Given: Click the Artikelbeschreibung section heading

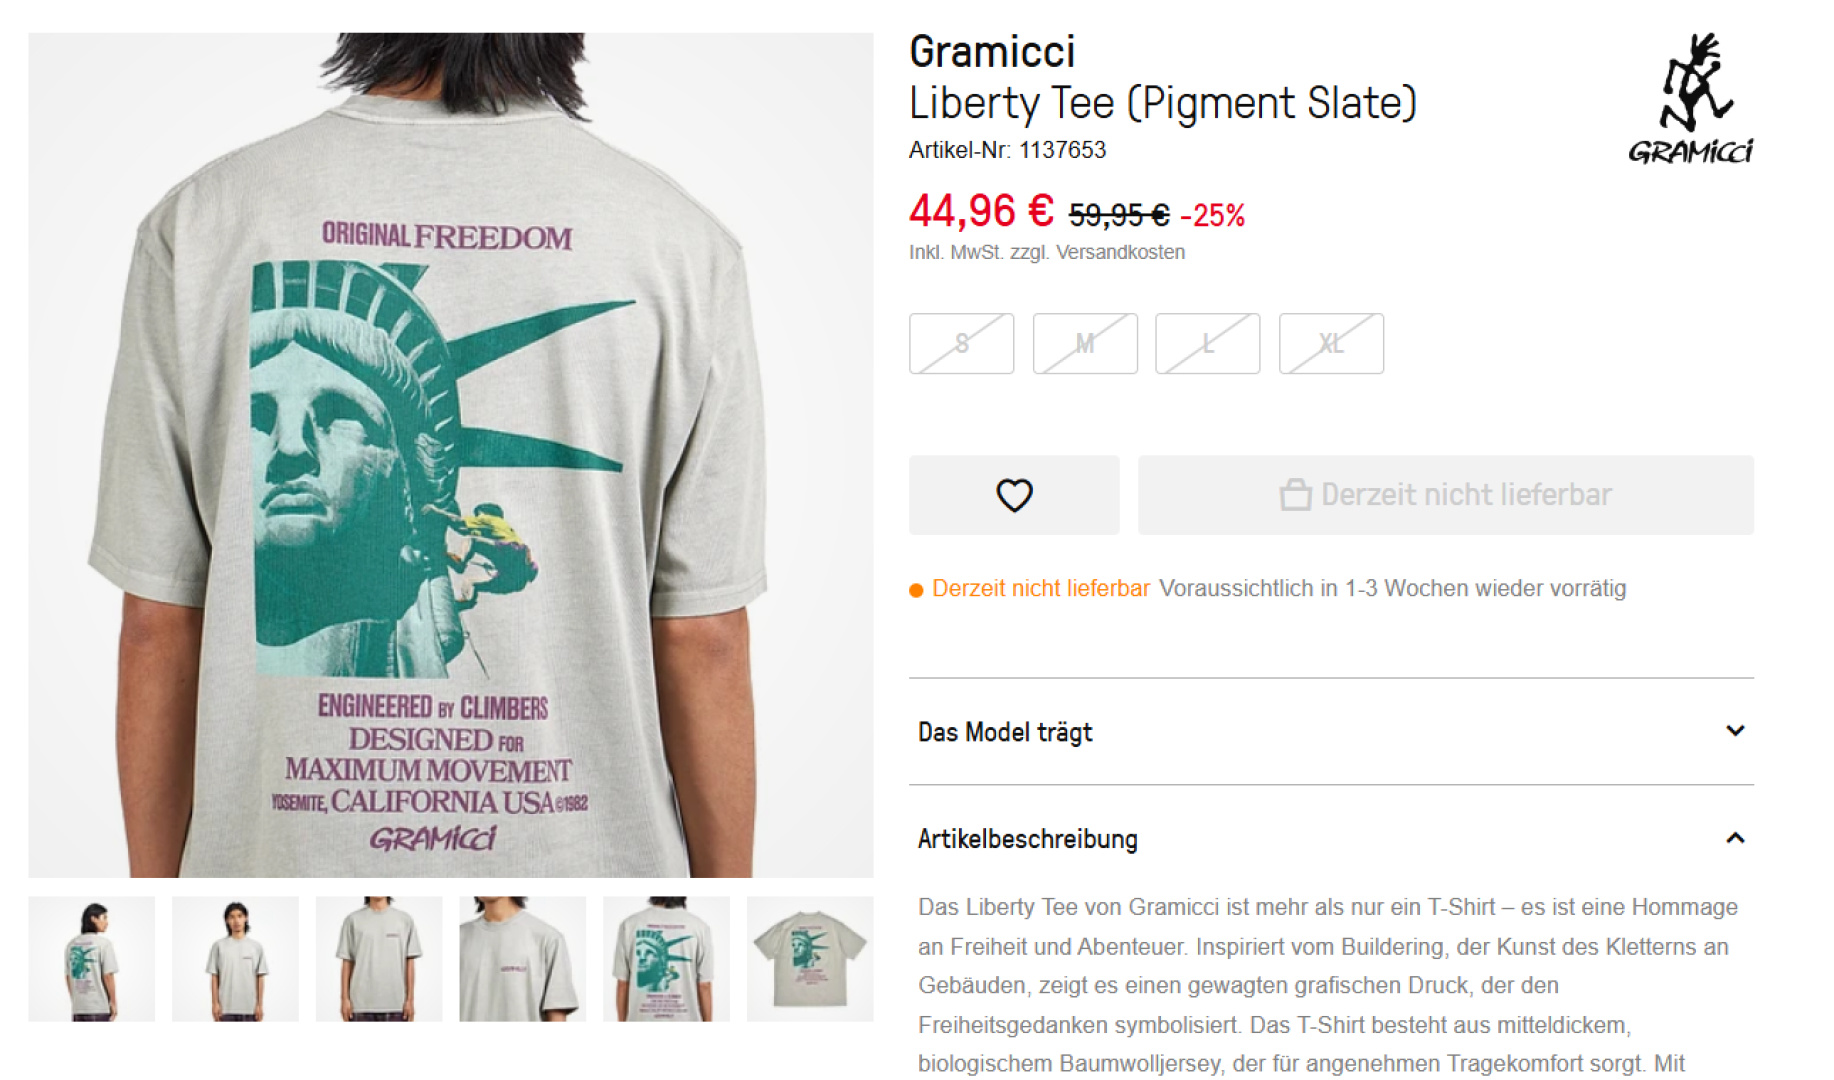Looking at the screenshot, I should (x=1028, y=839).
